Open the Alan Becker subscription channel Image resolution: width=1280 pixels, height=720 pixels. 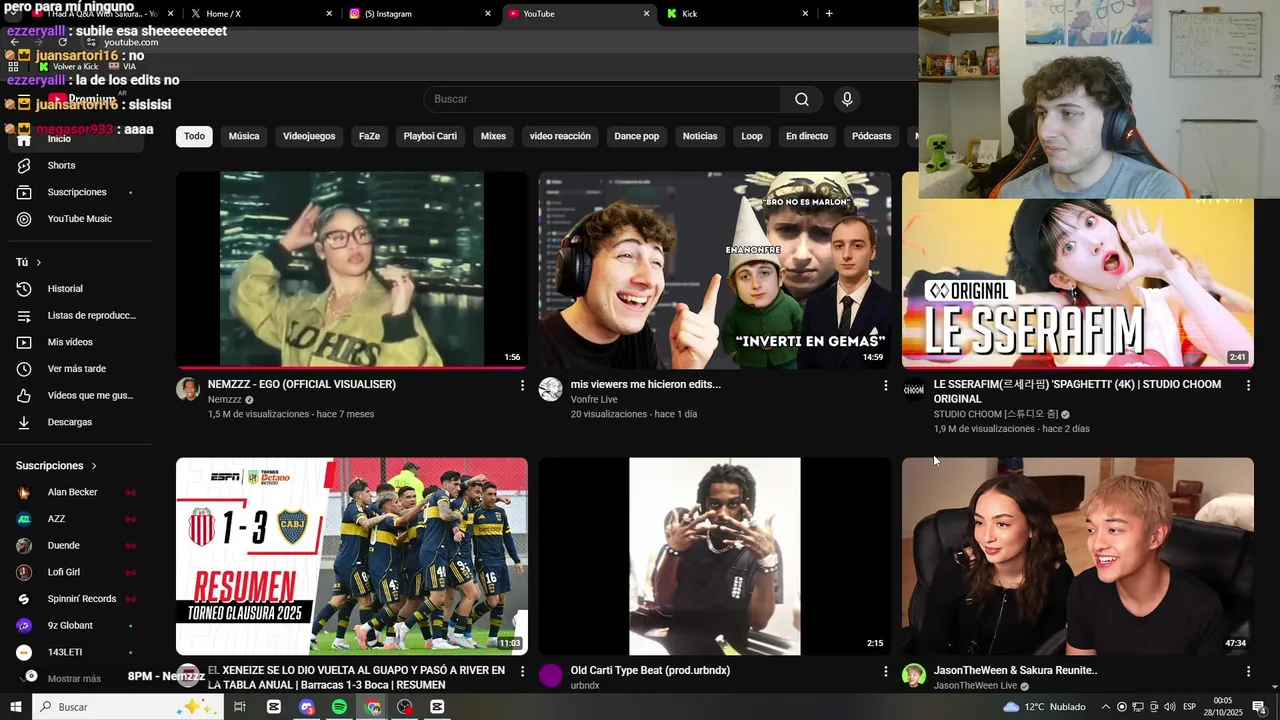click(76, 492)
